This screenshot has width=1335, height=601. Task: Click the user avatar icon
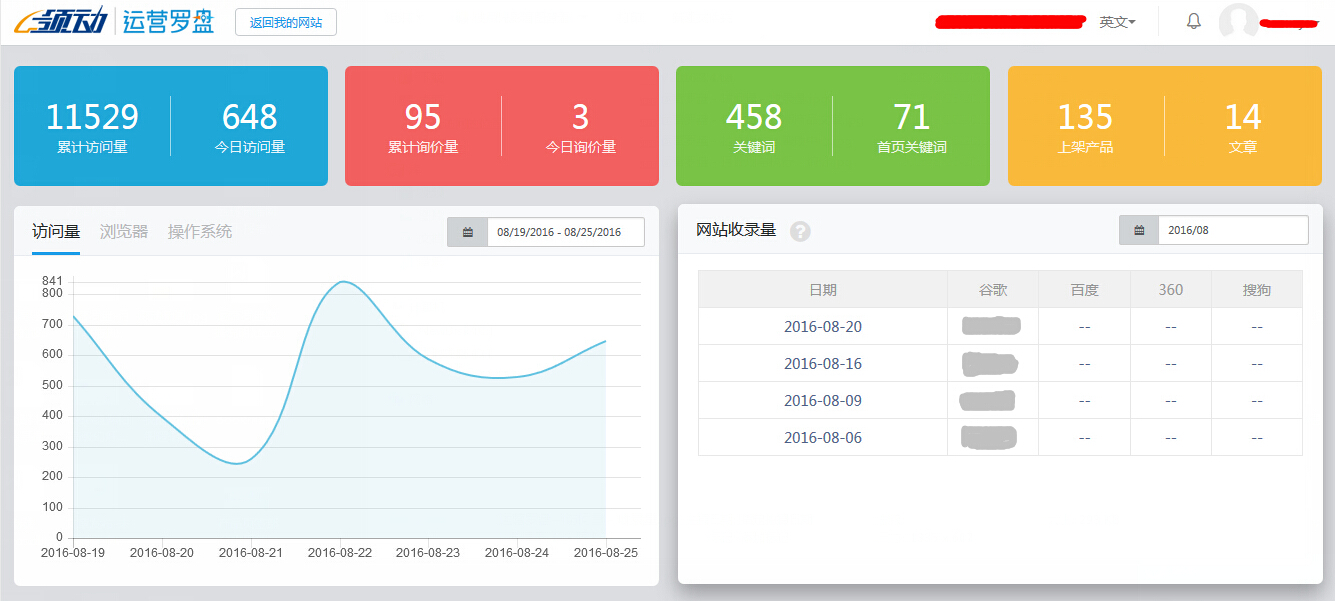click(x=1237, y=21)
